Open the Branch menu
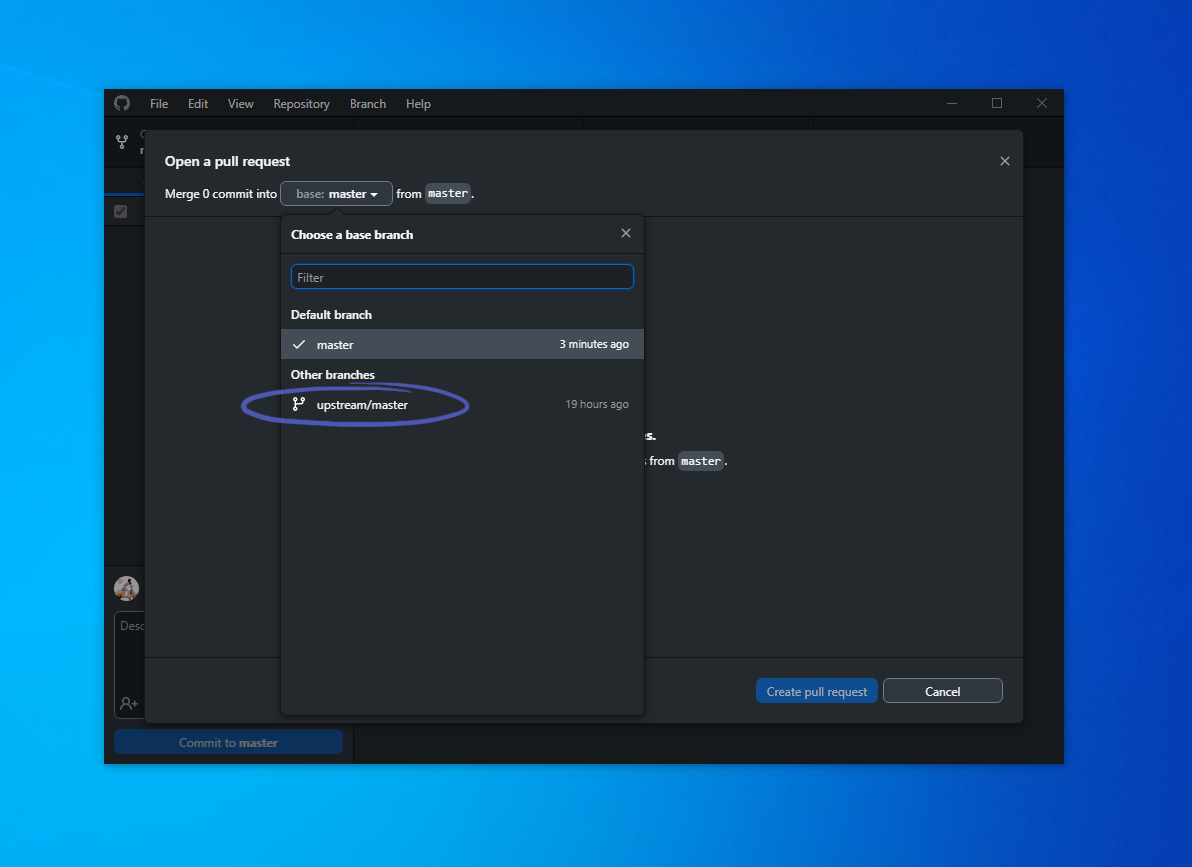The height and width of the screenshot is (867, 1192). point(368,103)
